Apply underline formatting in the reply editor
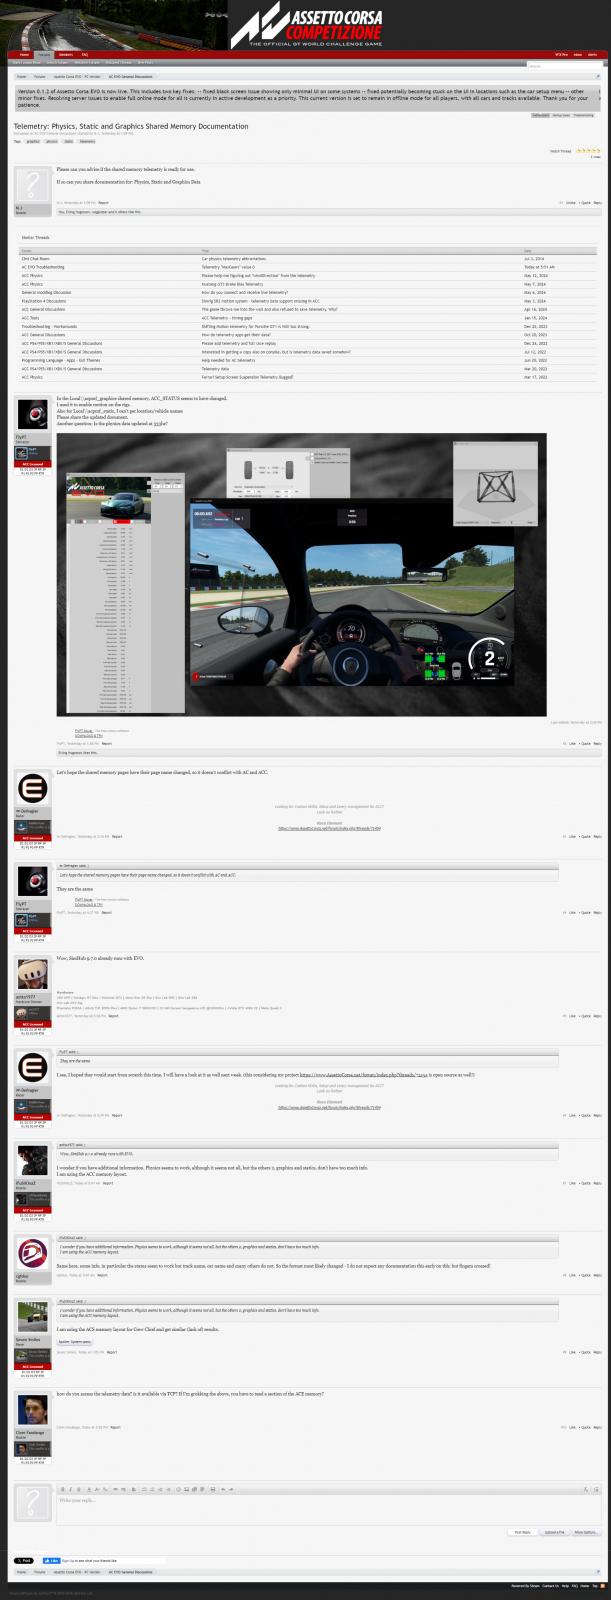The image size is (611, 1600). tap(78, 1489)
